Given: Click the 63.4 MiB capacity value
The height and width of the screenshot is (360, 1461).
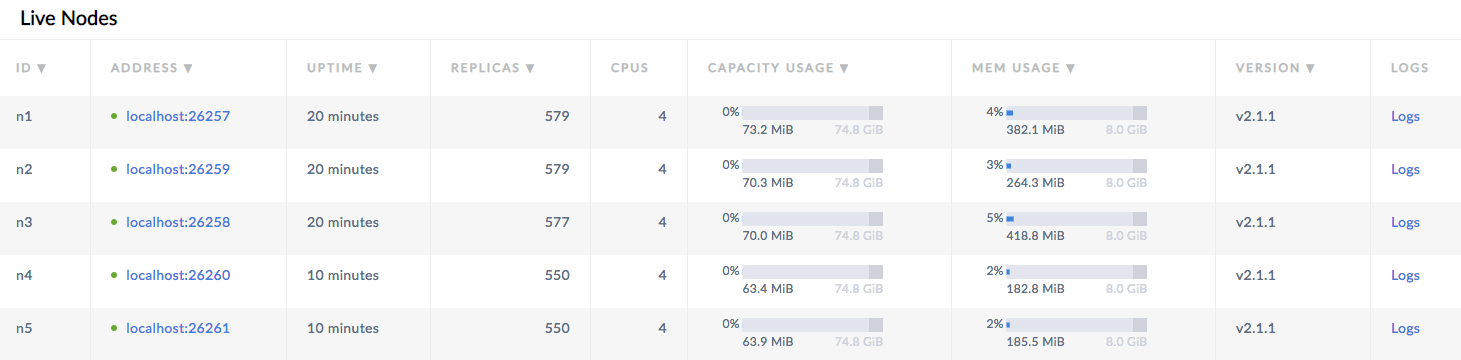Looking at the screenshot, I should click(x=768, y=289).
